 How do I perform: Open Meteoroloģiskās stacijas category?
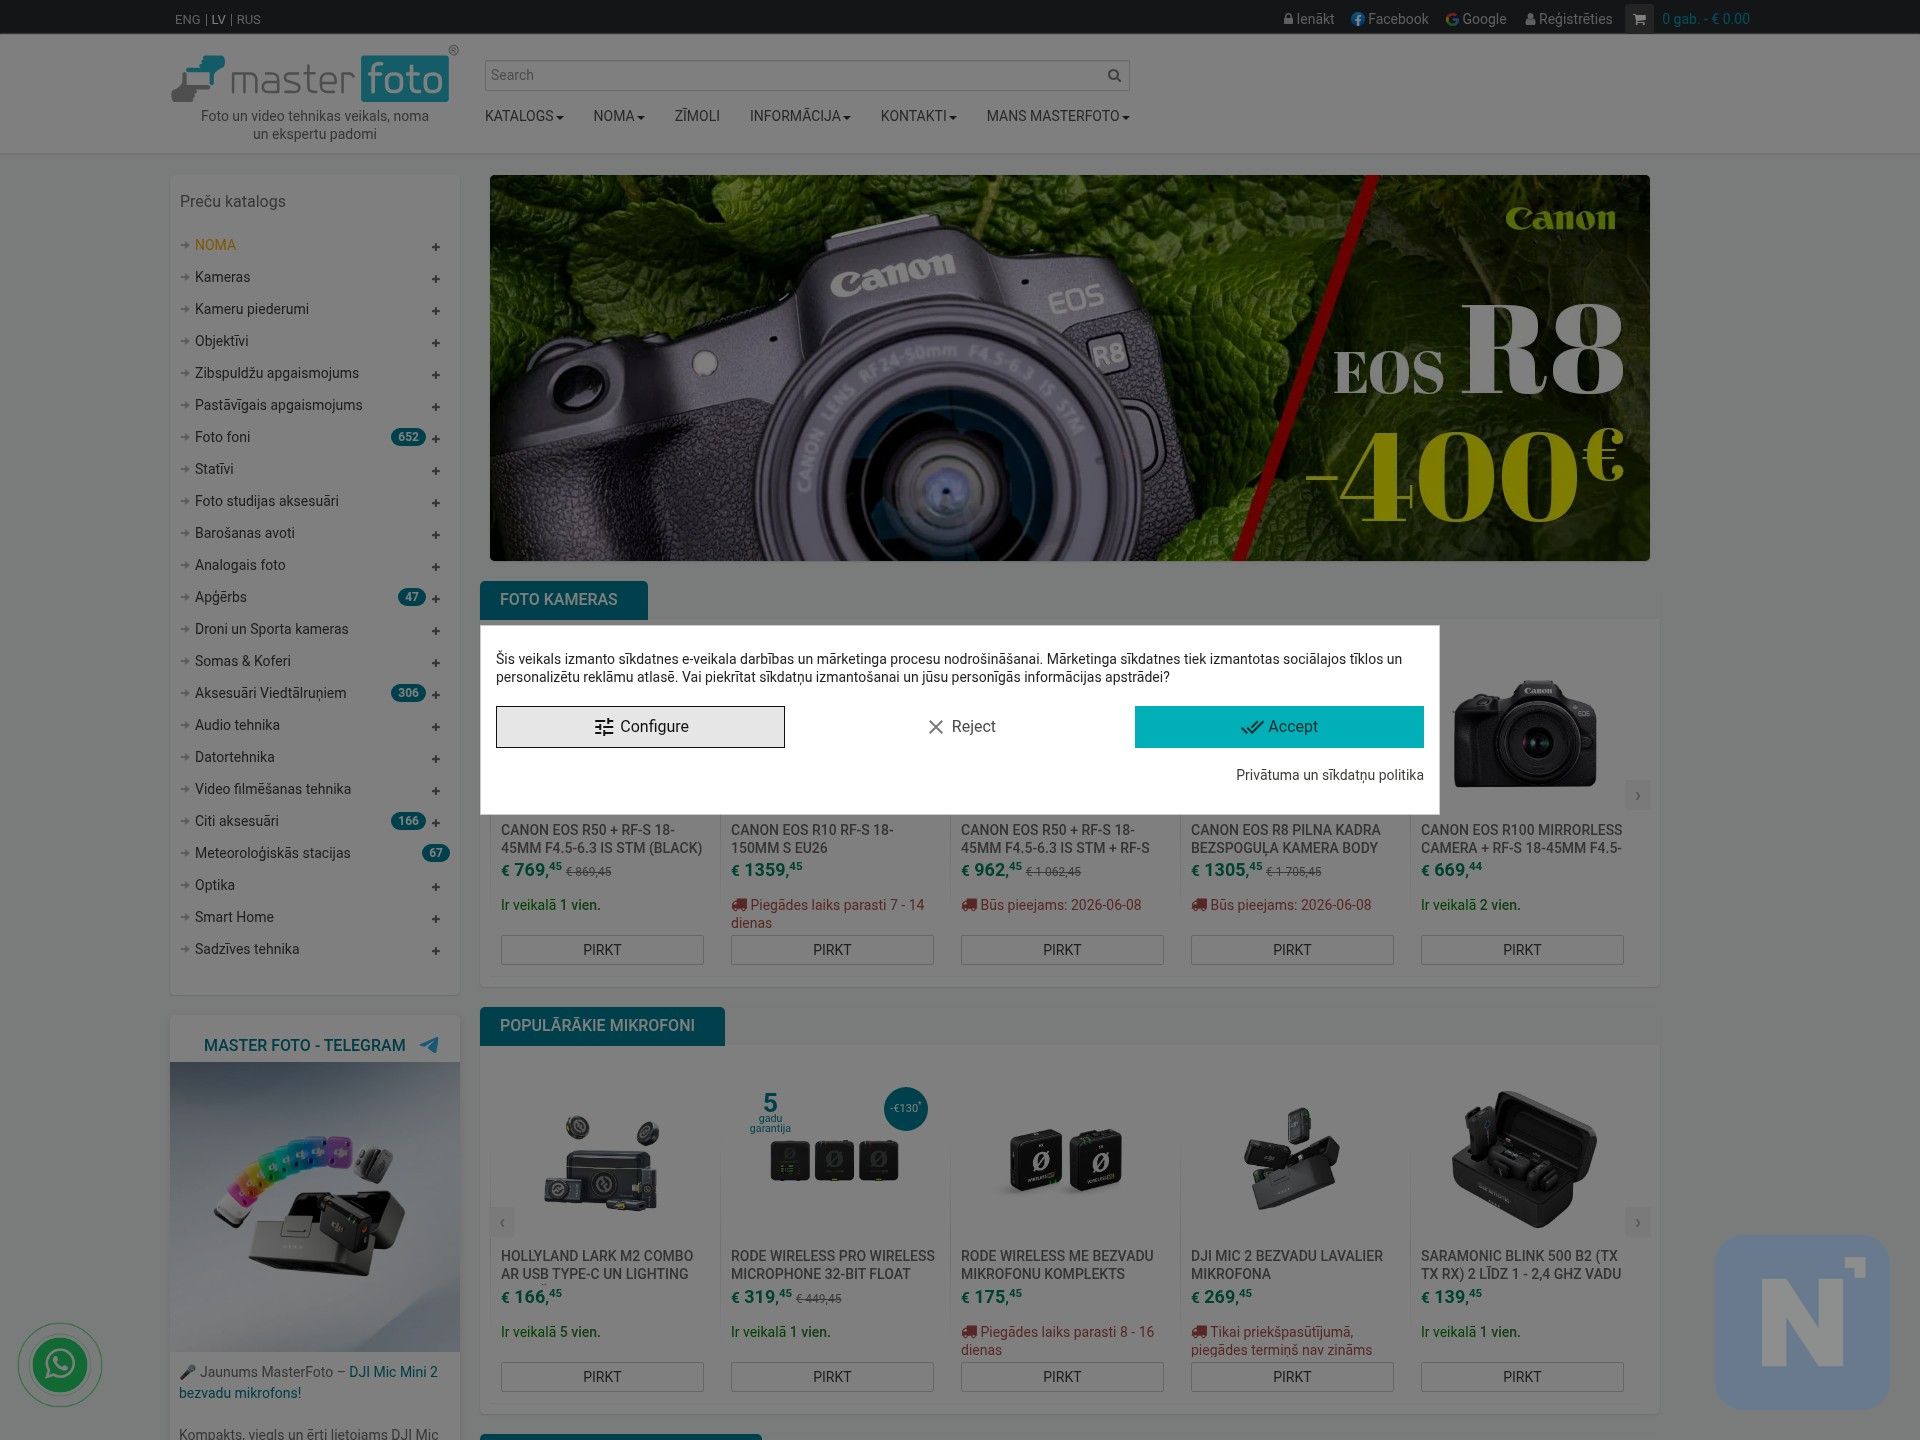(x=273, y=853)
